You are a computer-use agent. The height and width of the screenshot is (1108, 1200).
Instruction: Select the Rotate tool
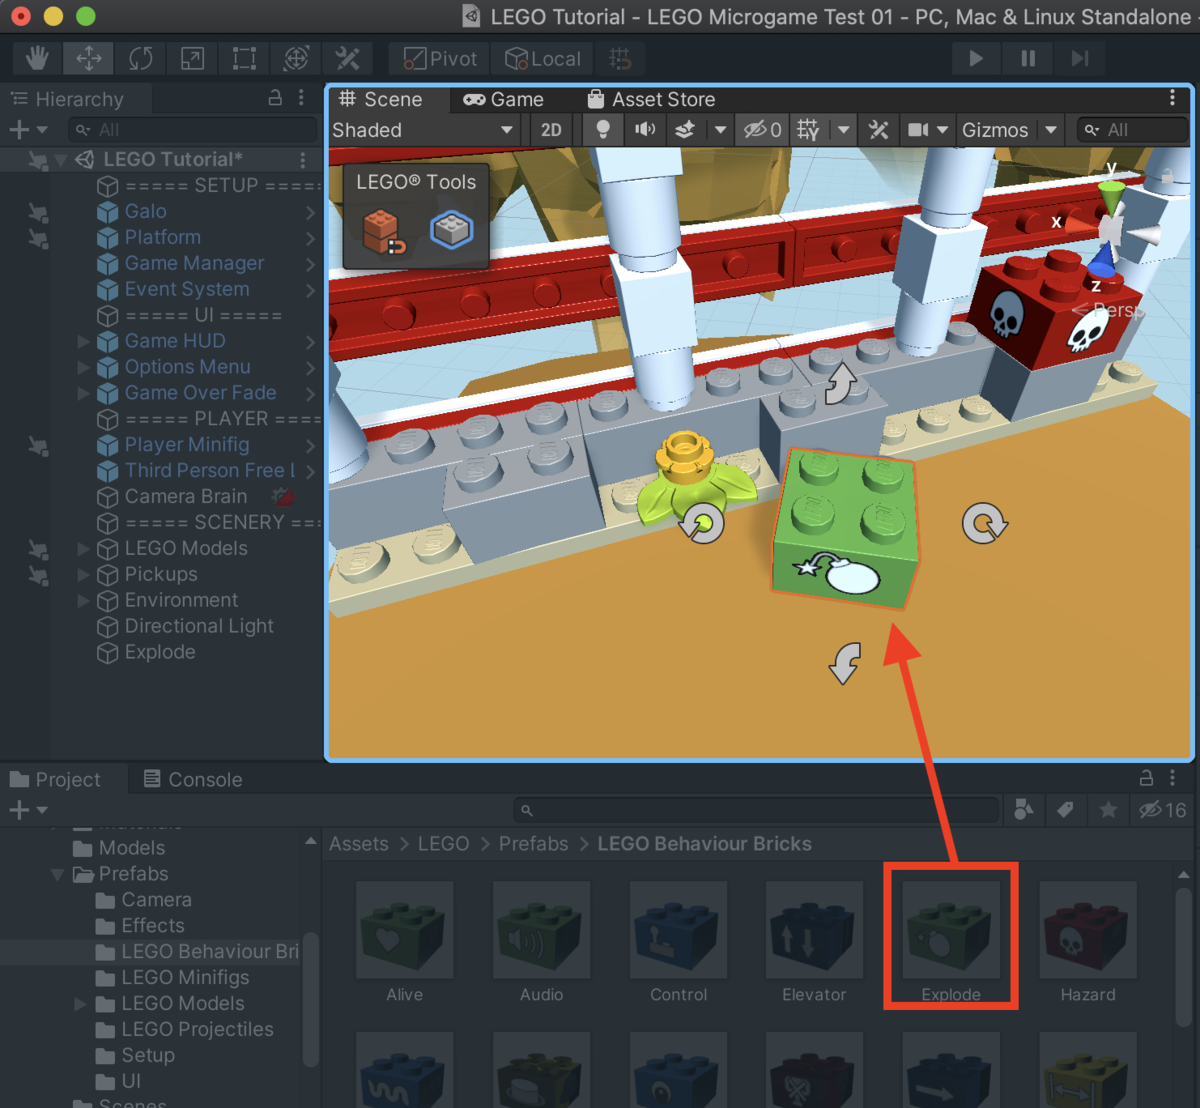(140, 58)
